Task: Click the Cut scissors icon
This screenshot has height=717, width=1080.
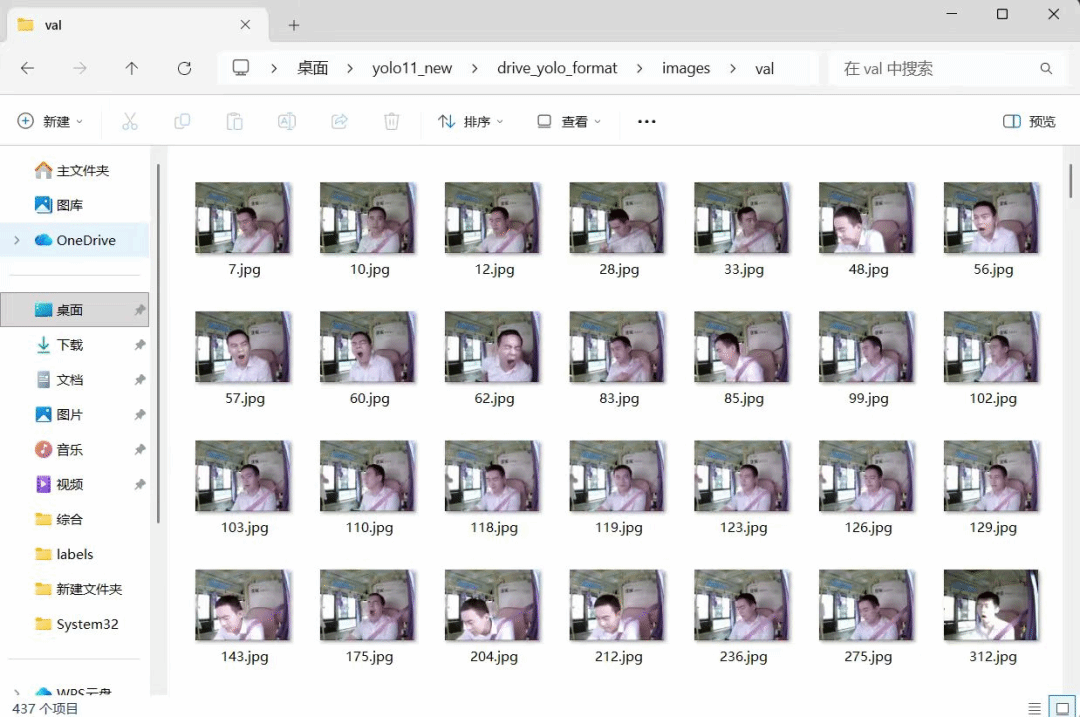Action: pyautogui.click(x=129, y=122)
